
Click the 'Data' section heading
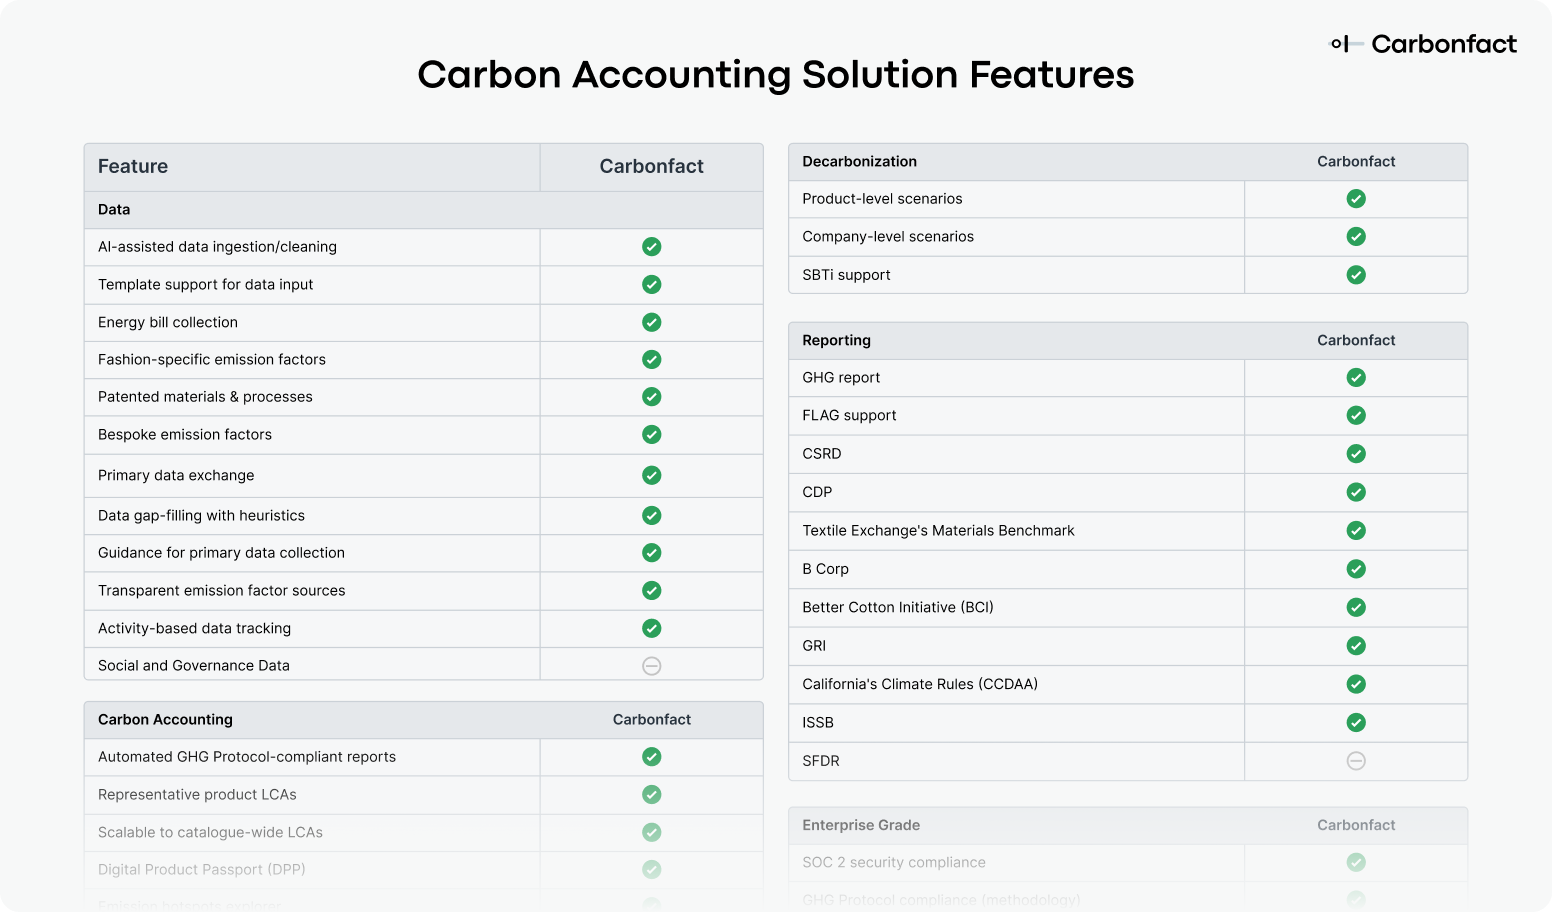pyautogui.click(x=114, y=210)
